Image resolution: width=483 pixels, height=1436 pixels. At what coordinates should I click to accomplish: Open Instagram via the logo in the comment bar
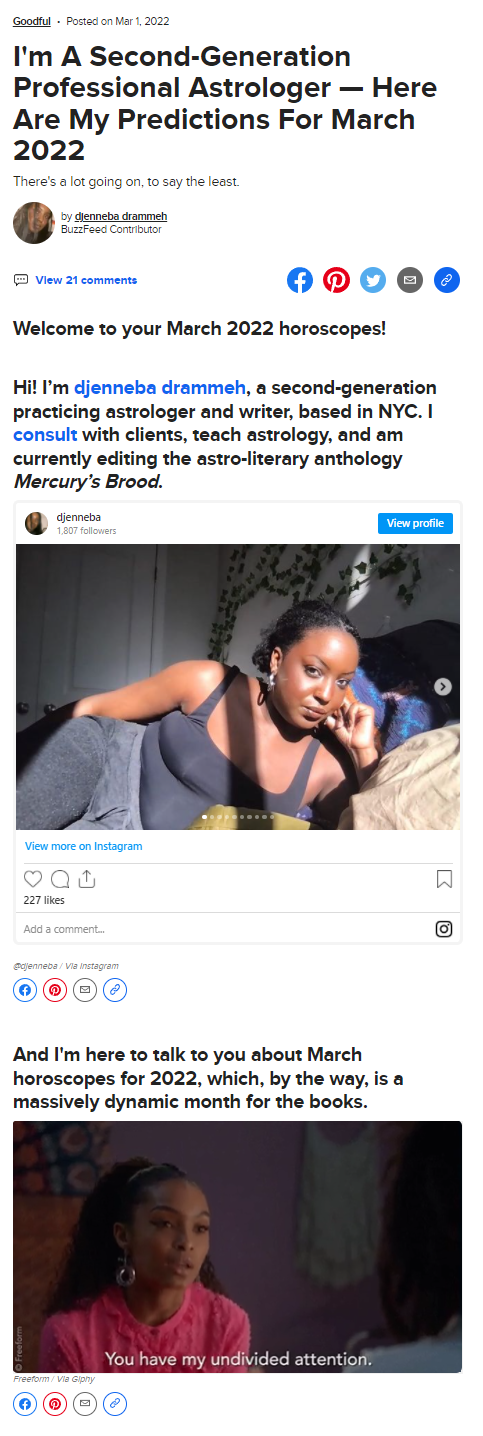point(444,929)
